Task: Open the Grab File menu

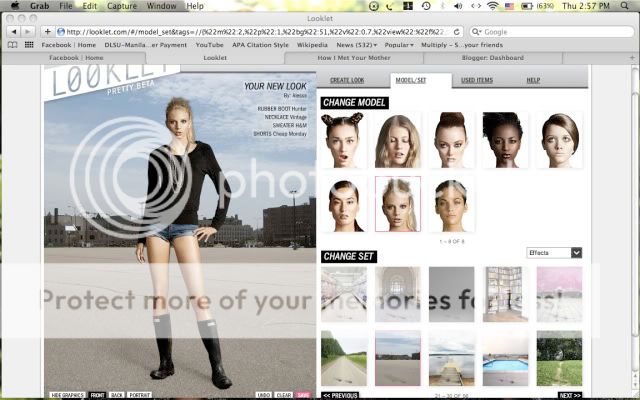Action: (x=66, y=6)
